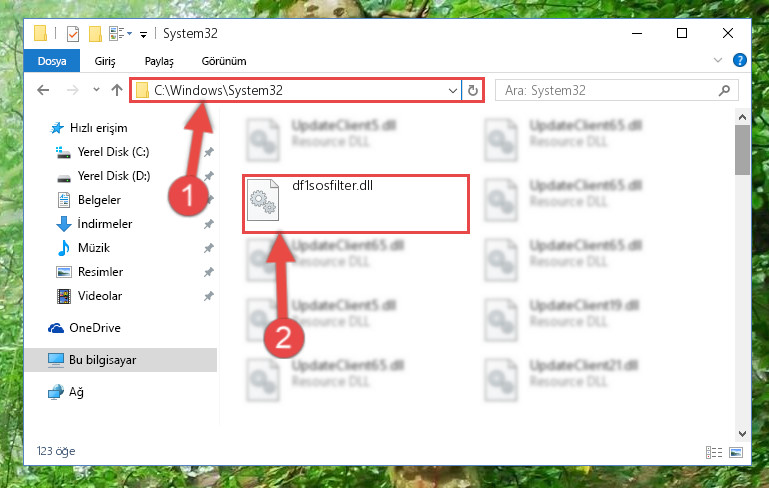Open recent locations dropdown arrow
This screenshot has width=769, height=488.
pos(96,90)
